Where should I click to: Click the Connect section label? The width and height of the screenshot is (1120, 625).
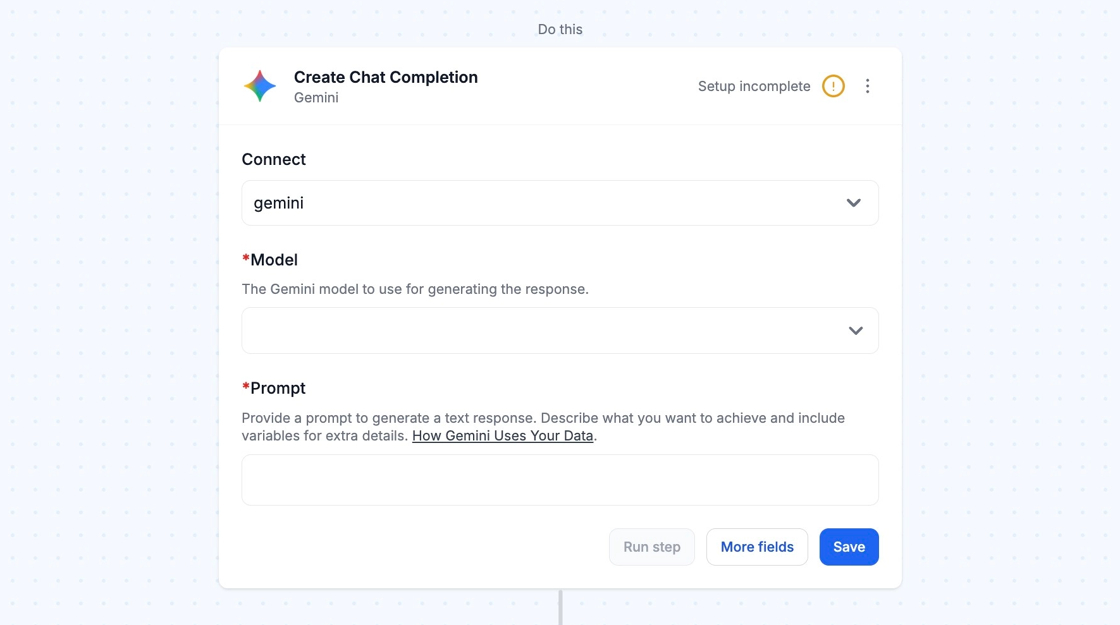(x=274, y=159)
